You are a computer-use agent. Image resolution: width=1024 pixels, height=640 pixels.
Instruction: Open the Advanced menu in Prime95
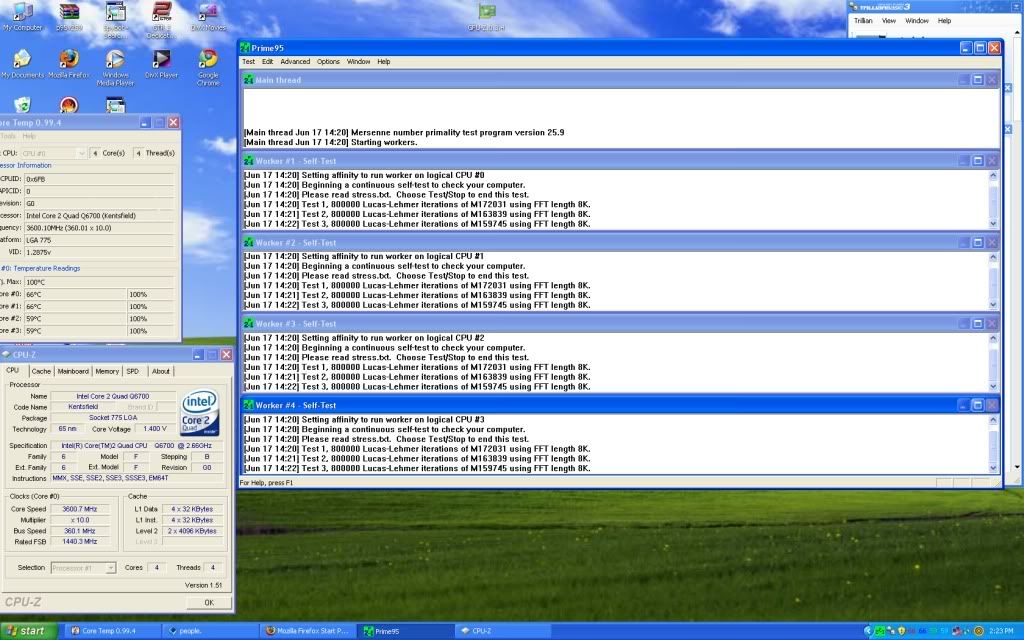coord(295,61)
